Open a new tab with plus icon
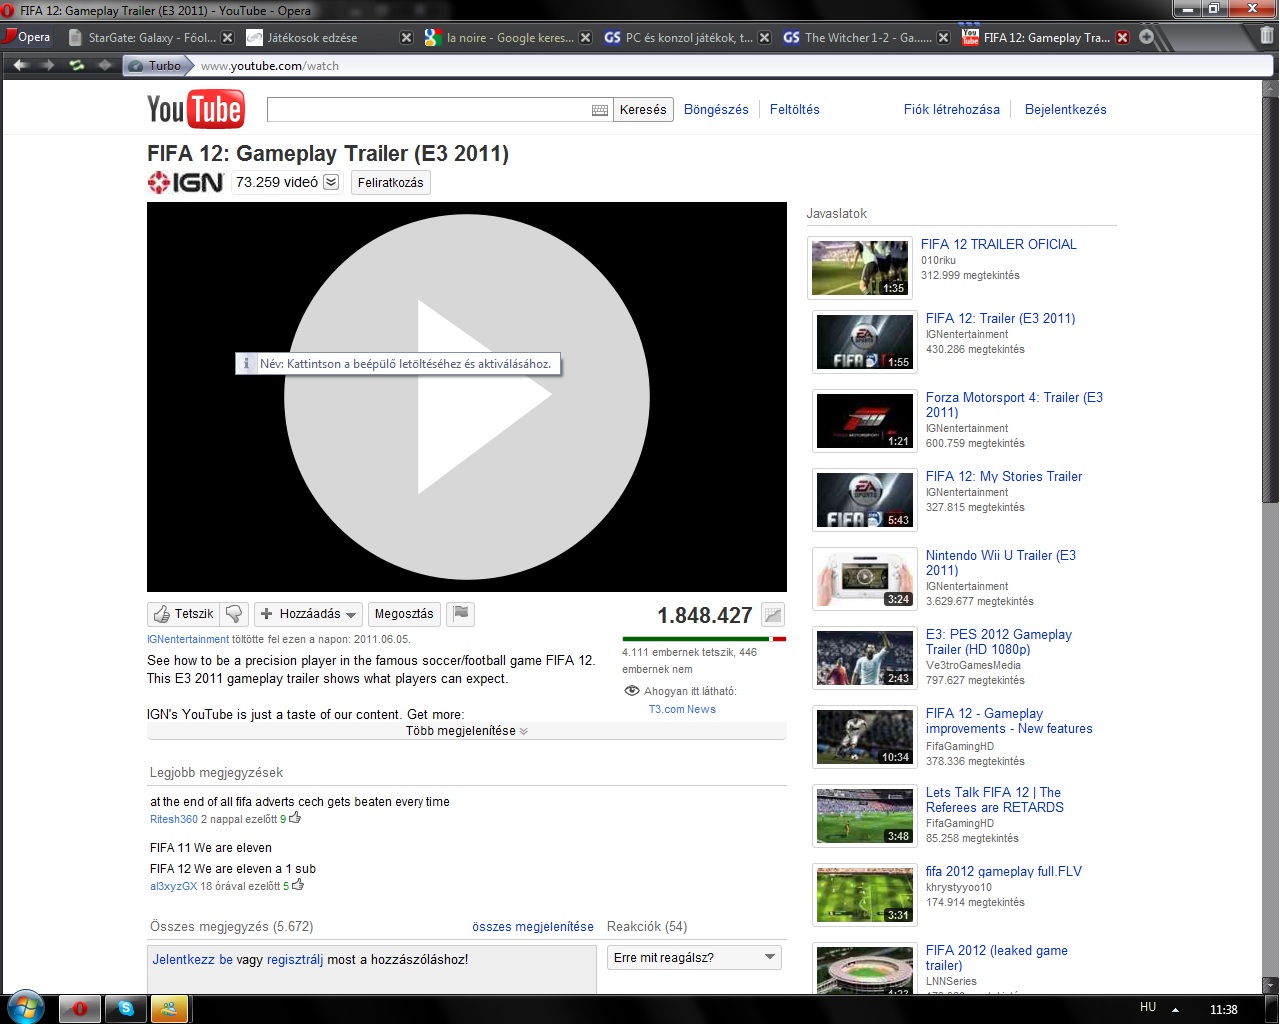Viewport: 1280px width, 1024px height. pos(1147,37)
